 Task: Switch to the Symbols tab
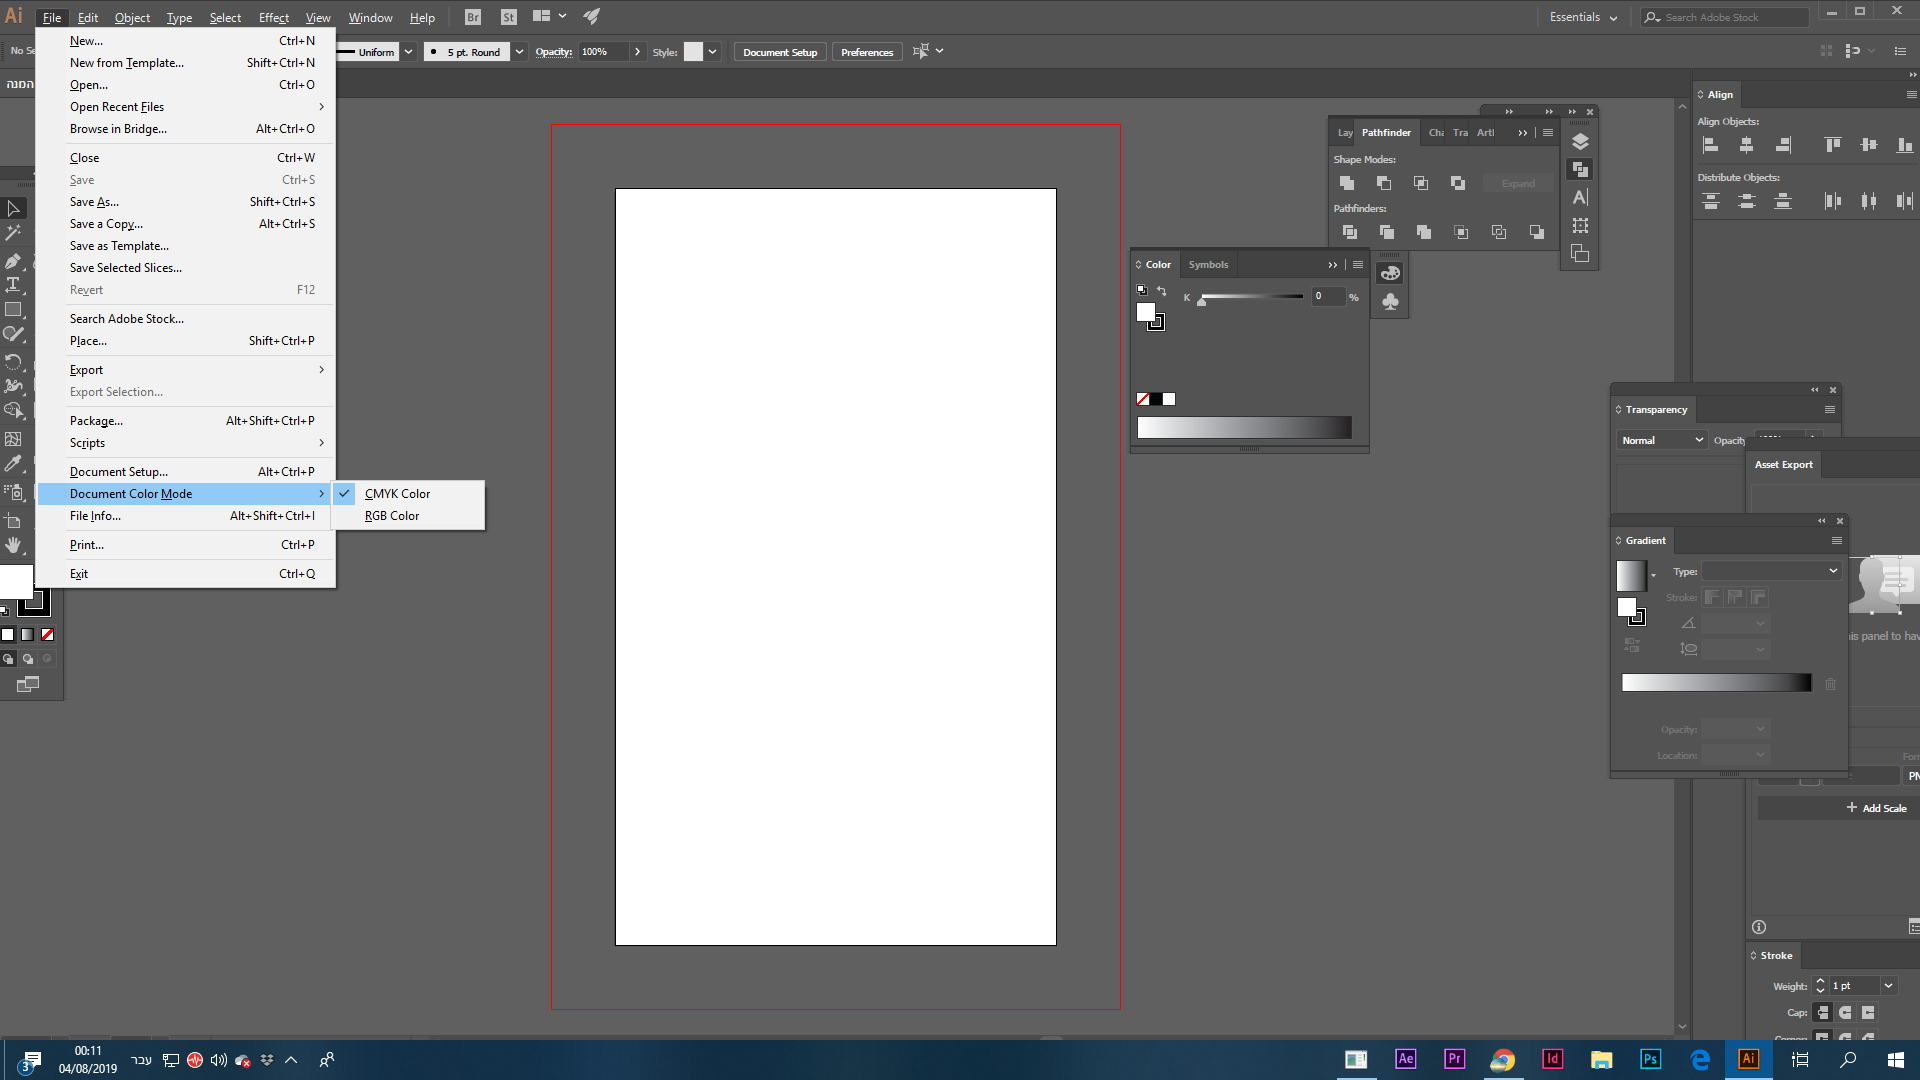click(1208, 264)
